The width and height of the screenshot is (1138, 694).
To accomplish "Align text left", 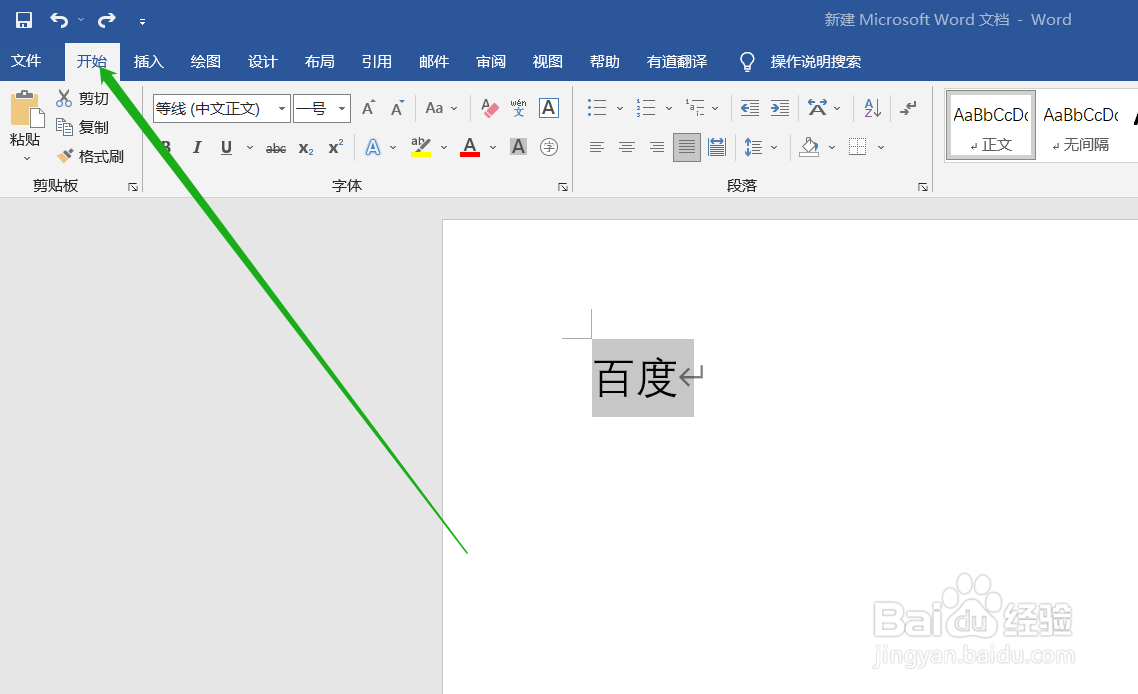I will (597, 147).
